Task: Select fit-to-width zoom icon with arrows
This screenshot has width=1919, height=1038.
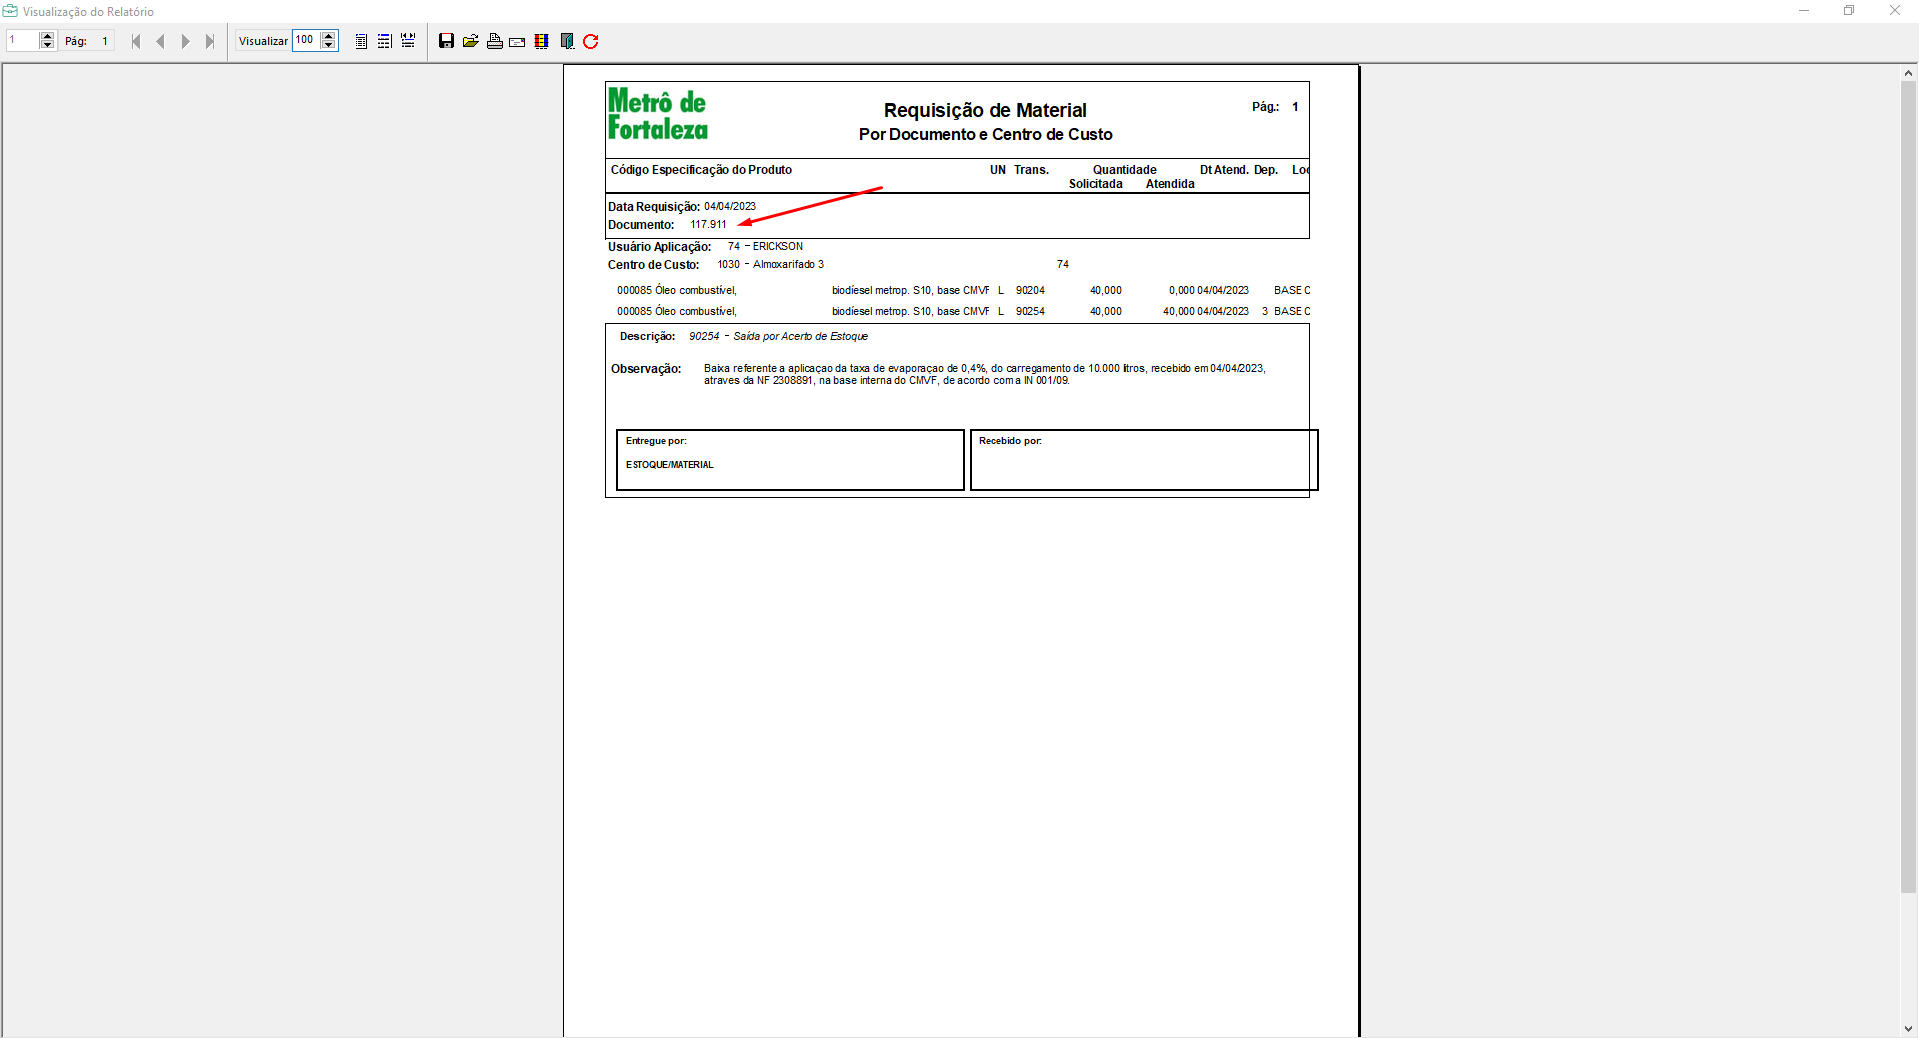Action: click(408, 41)
